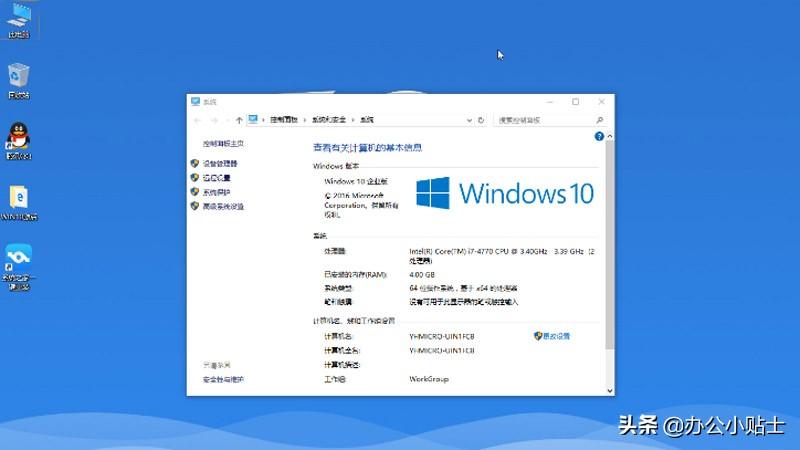Click the computer name value beside 计算机名
This screenshot has height=450, width=800.
442,336
